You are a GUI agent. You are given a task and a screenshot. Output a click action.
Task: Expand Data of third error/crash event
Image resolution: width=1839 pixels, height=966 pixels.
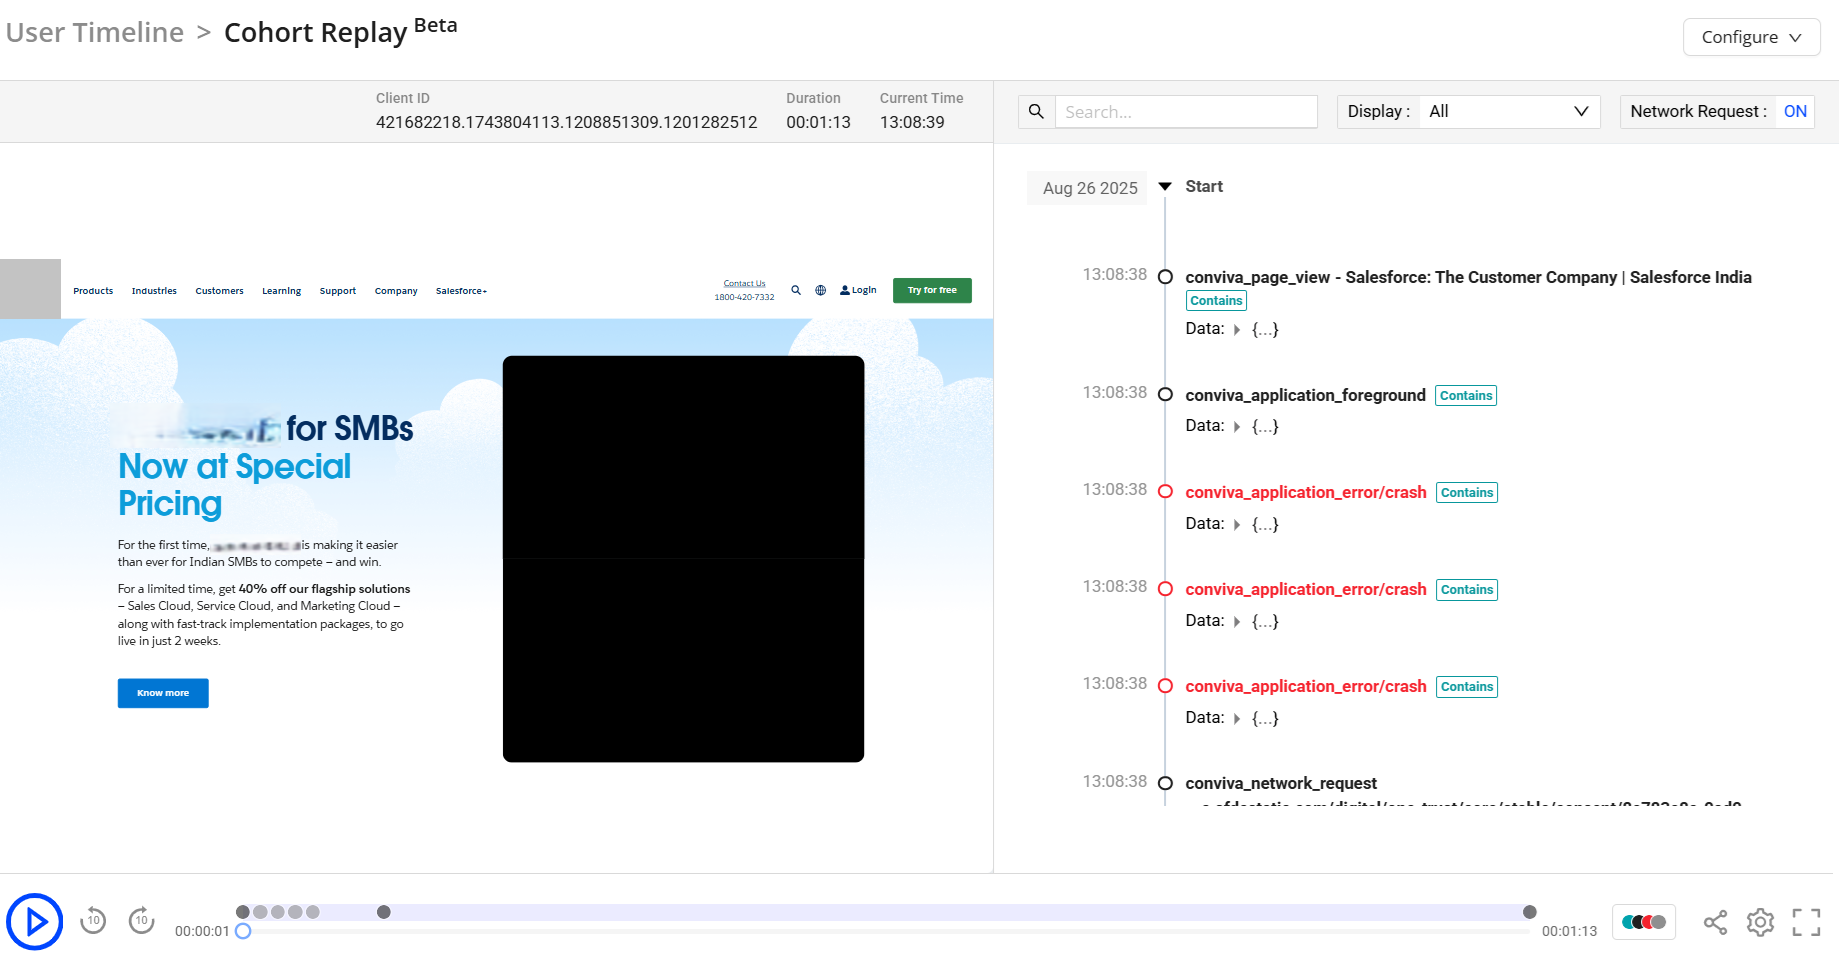(x=1237, y=719)
